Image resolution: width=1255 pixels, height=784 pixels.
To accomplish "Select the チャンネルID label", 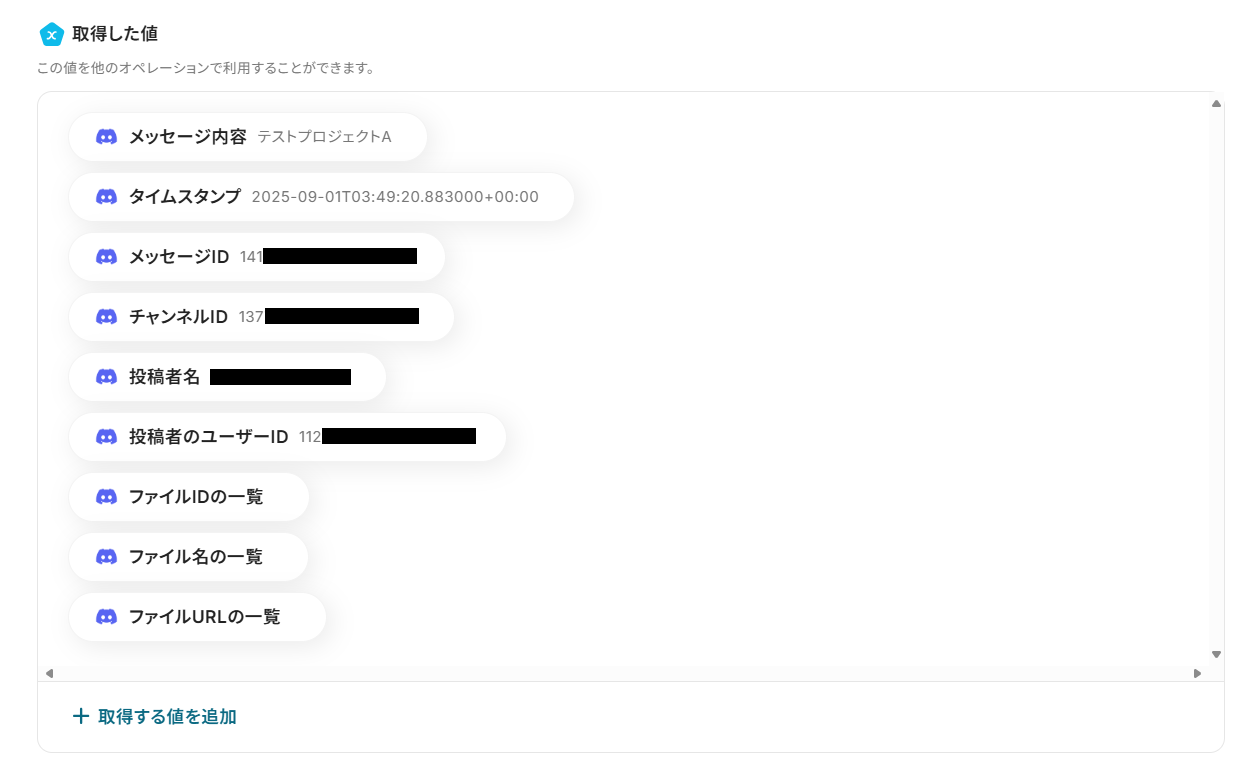I will (x=178, y=317).
